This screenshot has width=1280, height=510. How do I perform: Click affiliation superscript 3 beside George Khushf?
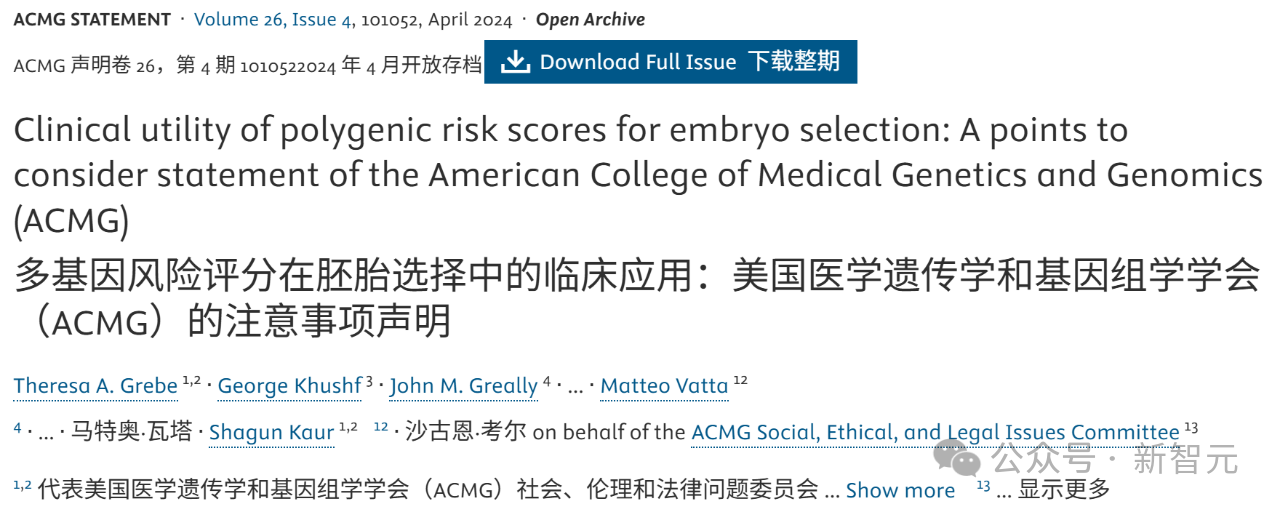click(x=369, y=380)
